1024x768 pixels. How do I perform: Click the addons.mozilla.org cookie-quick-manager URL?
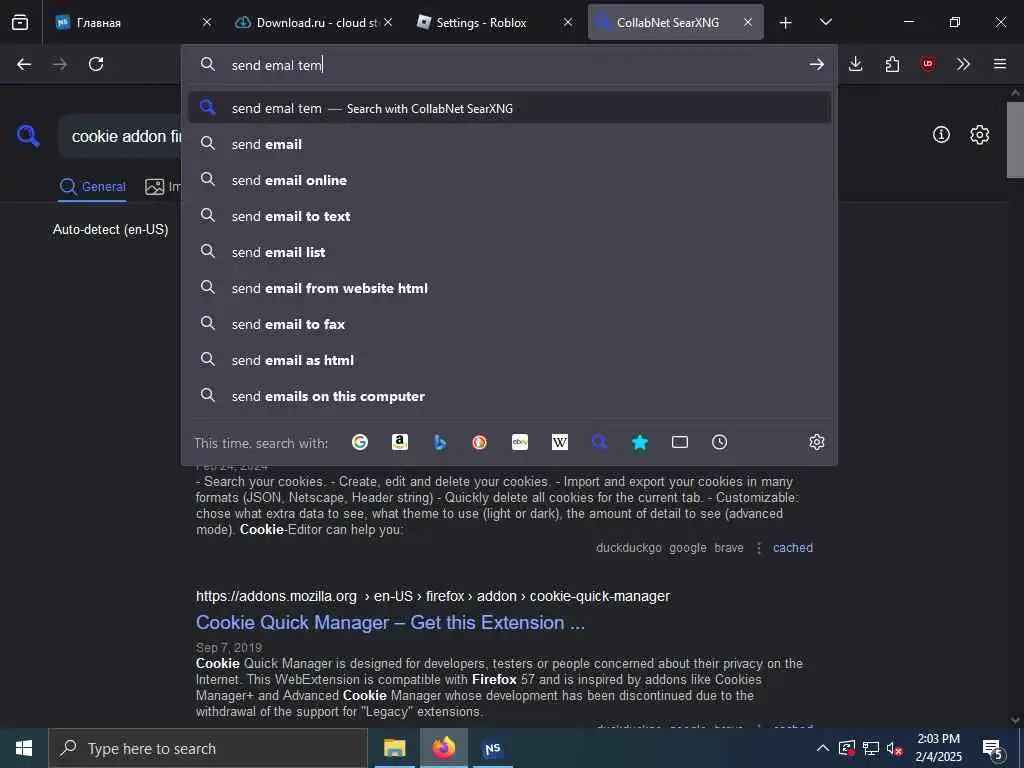(432, 596)
